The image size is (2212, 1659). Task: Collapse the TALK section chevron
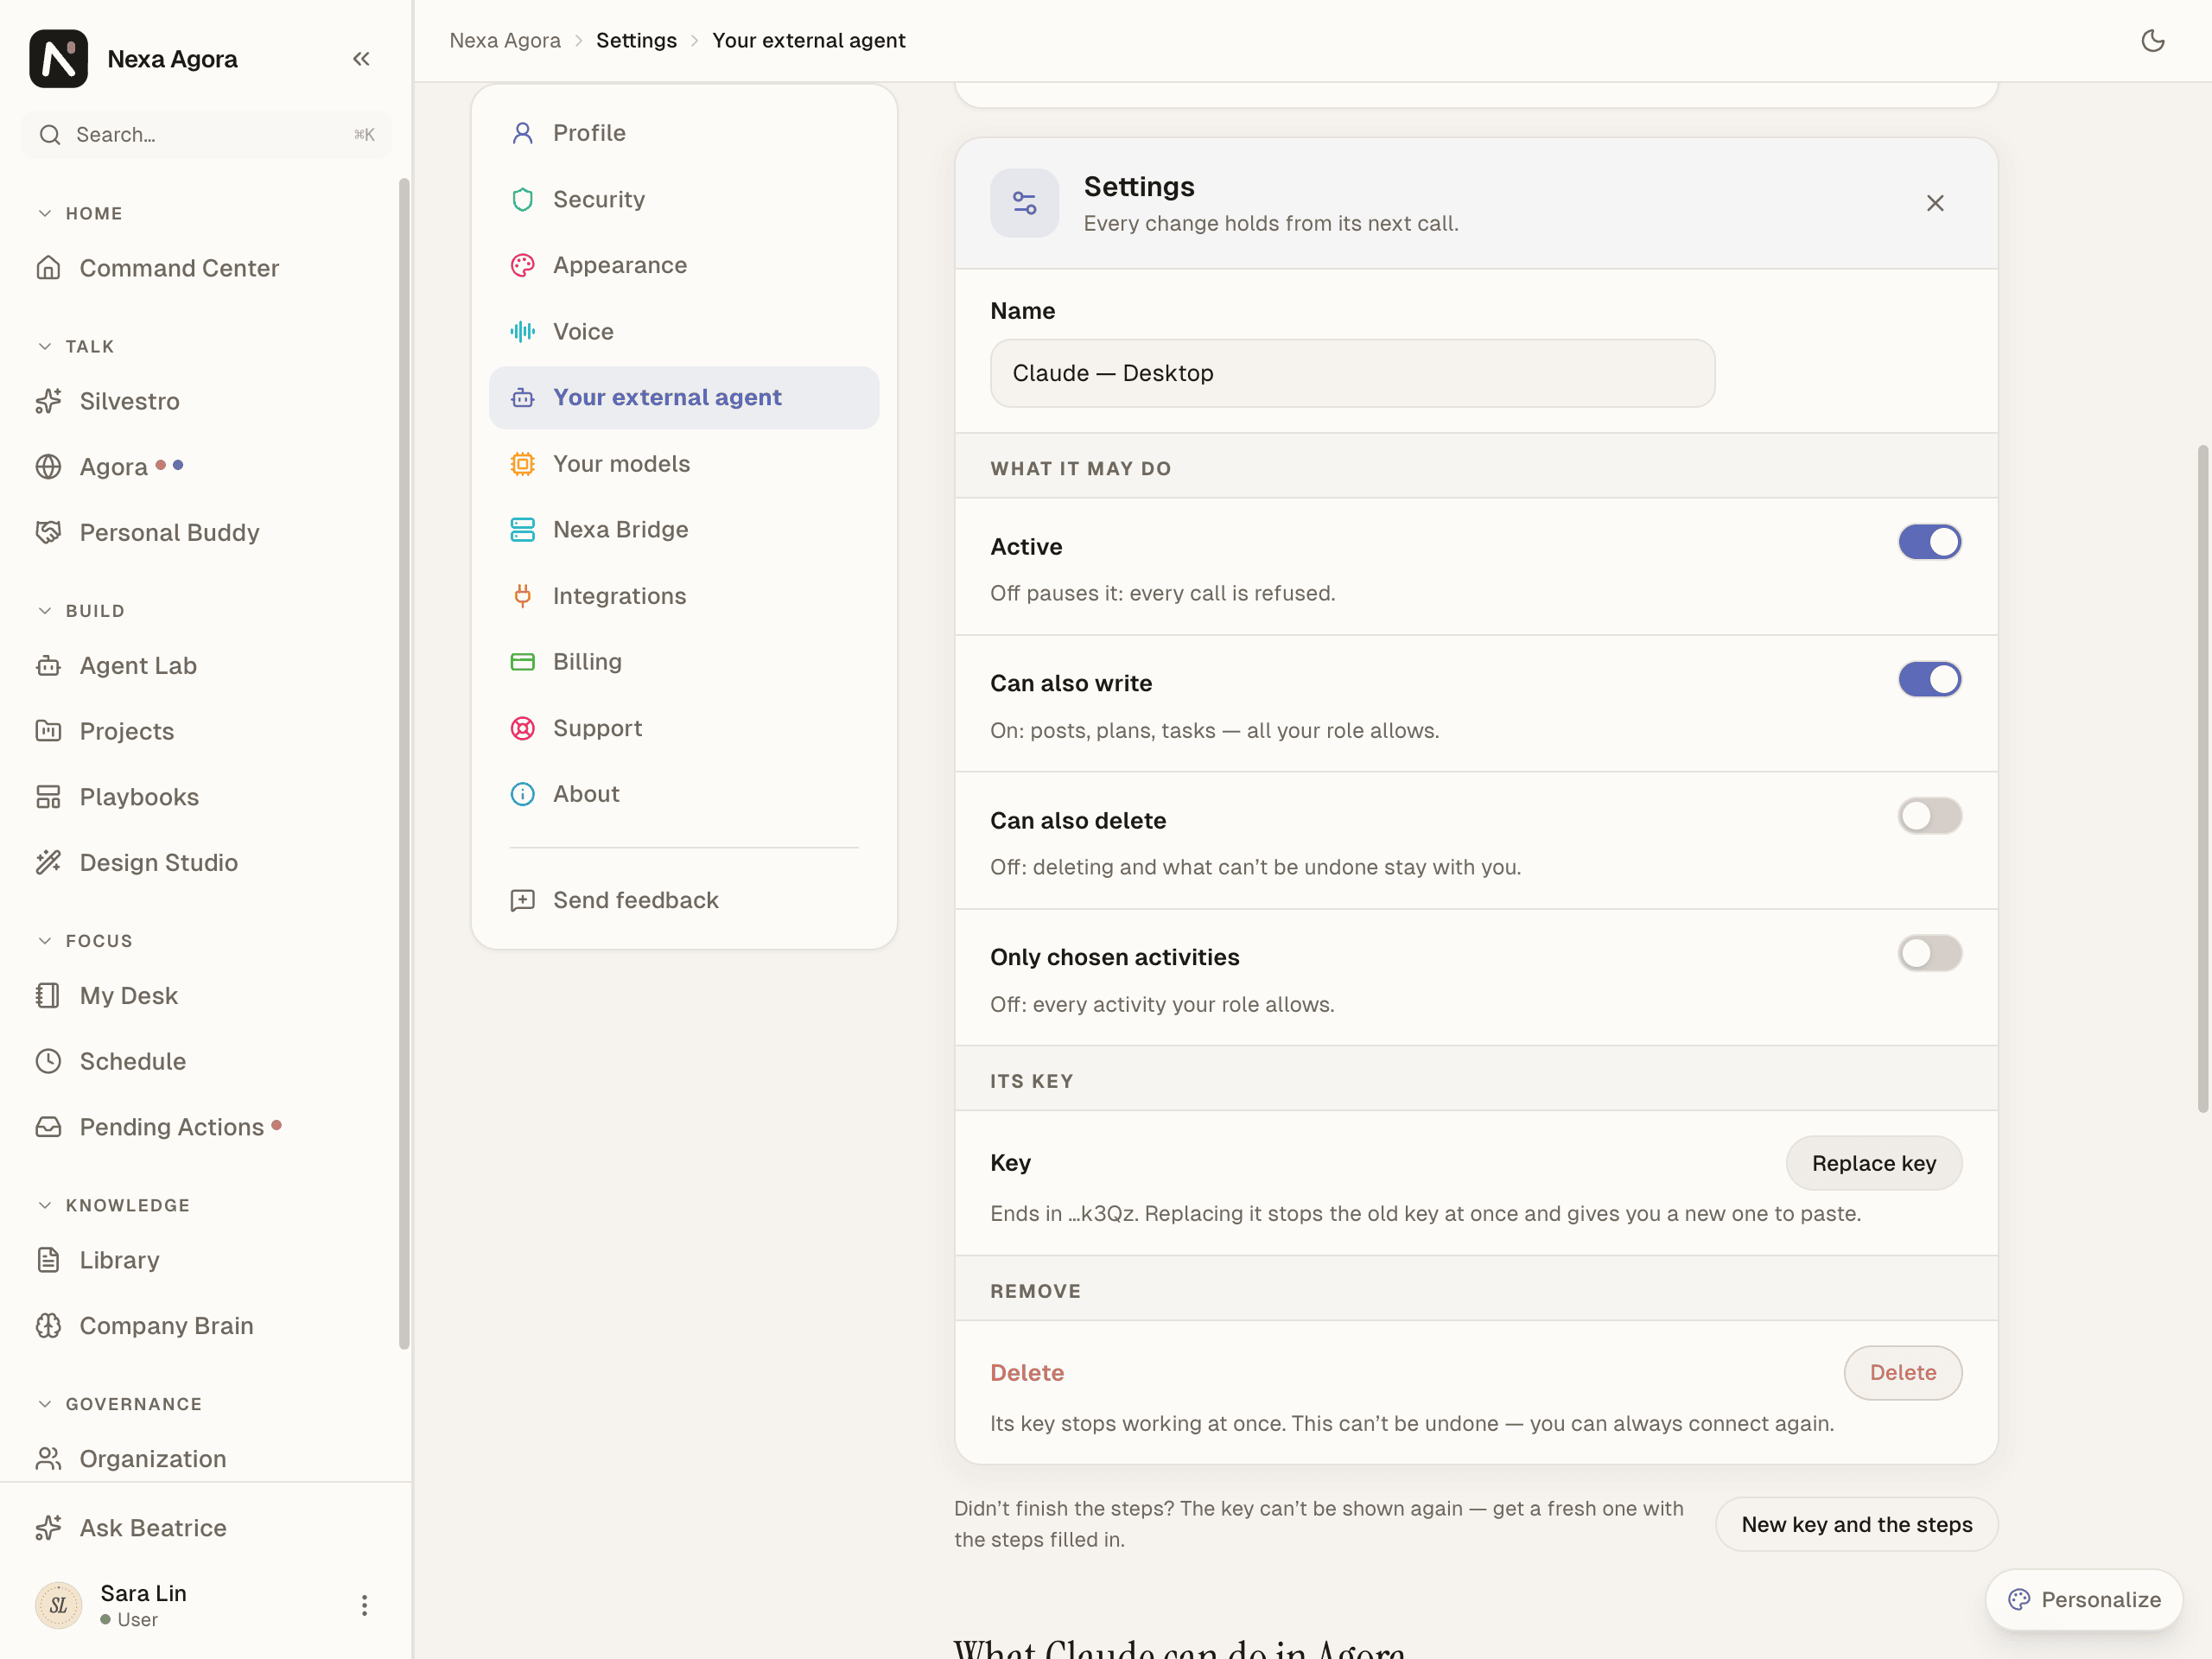45,346
